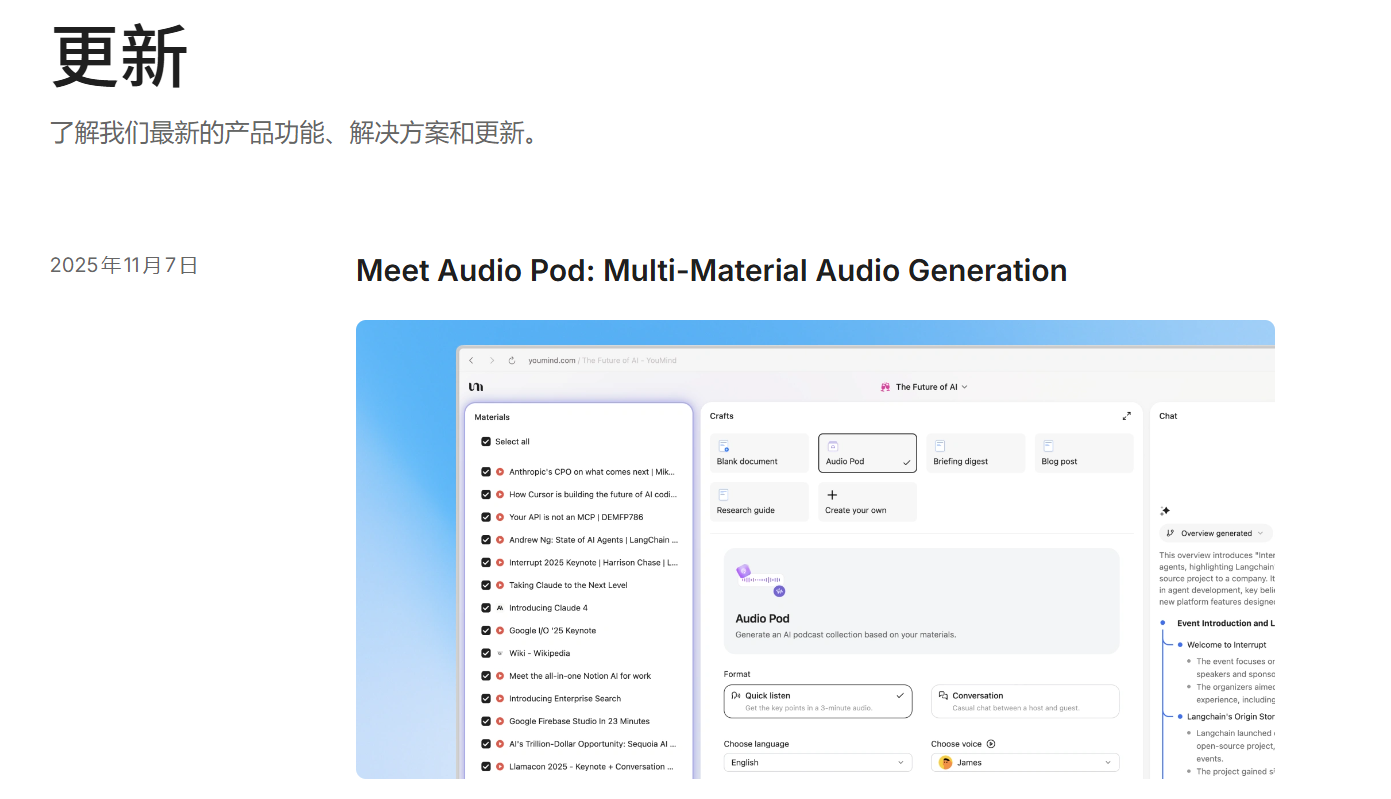Click the Blog post card icon
Image resolution: width=1391 pixels, height=799 pixels.
1048,446
